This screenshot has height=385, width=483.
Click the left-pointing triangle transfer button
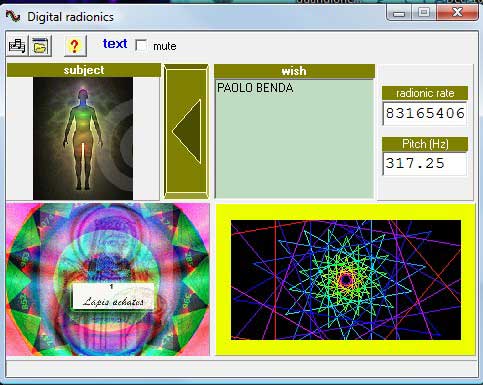tap(186, 131)
